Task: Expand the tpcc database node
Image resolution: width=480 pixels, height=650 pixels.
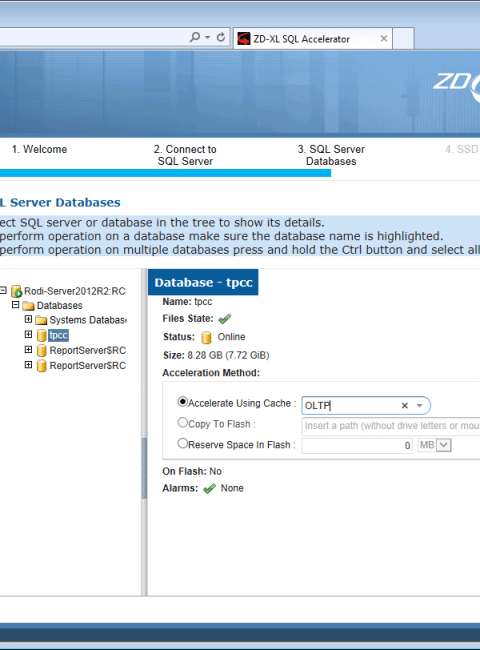Action: tap(28, 334)
